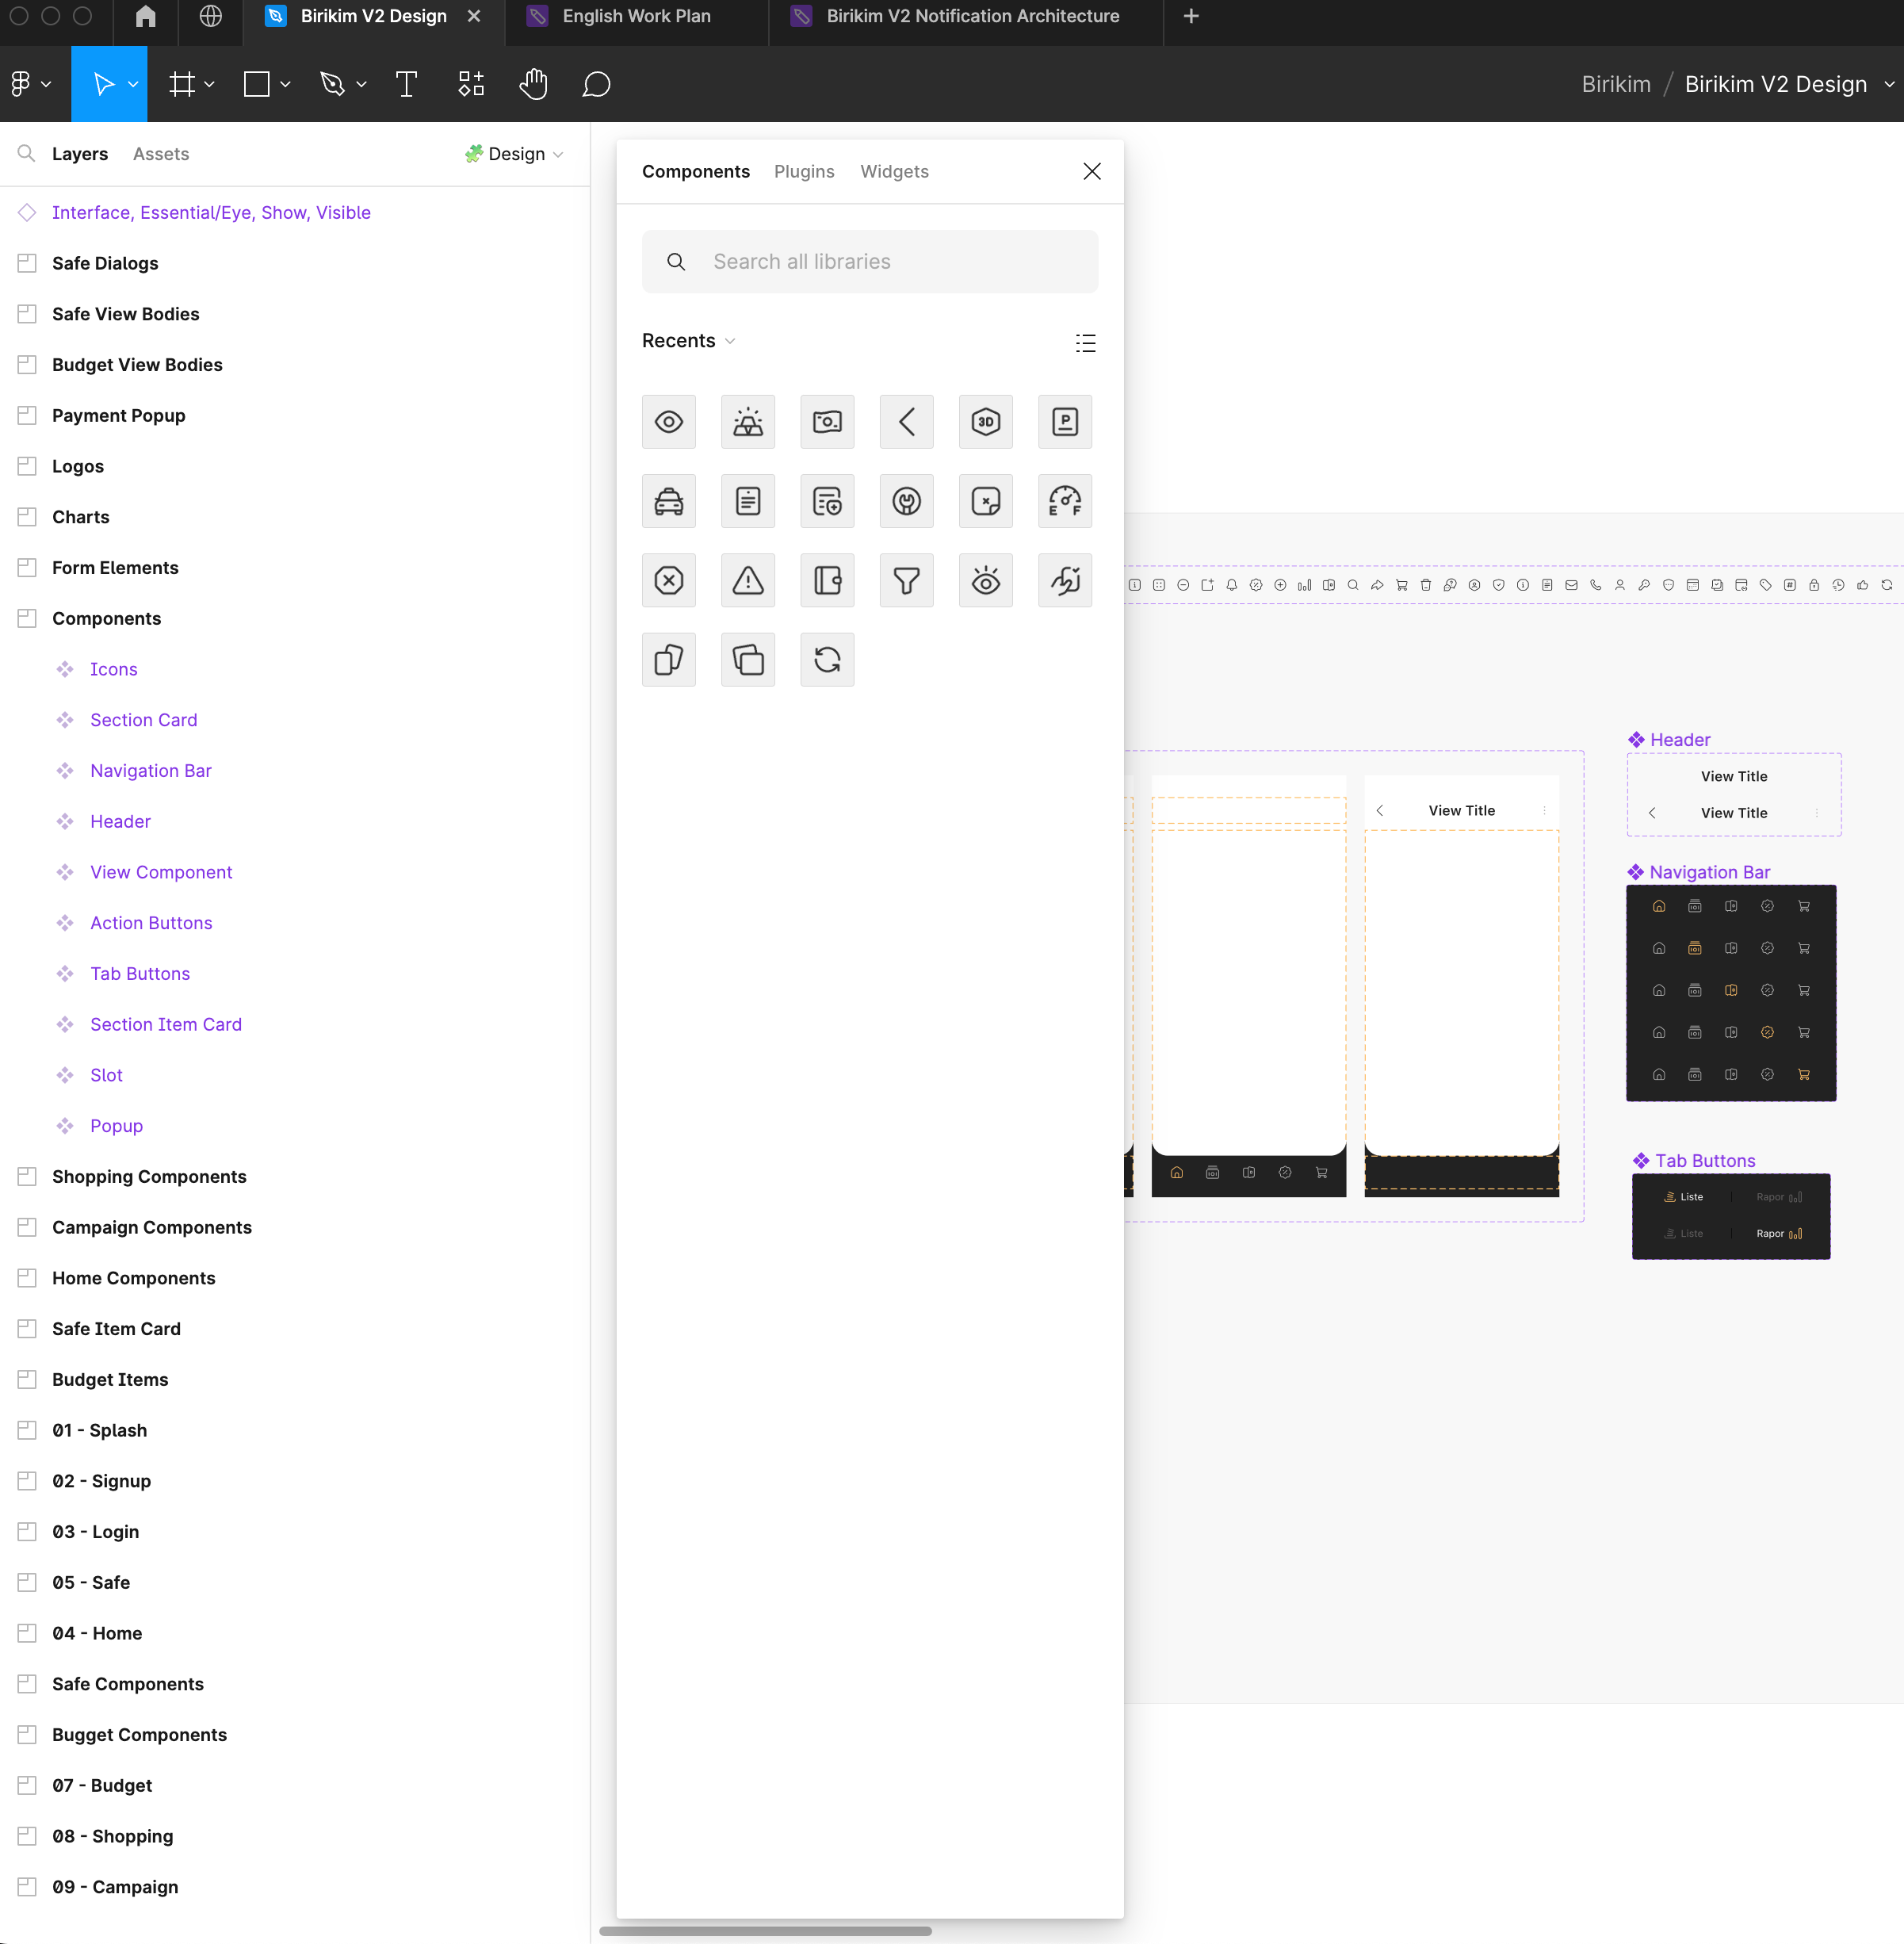
Task: Insert the wallet icon component
Action: pos(827,580)
